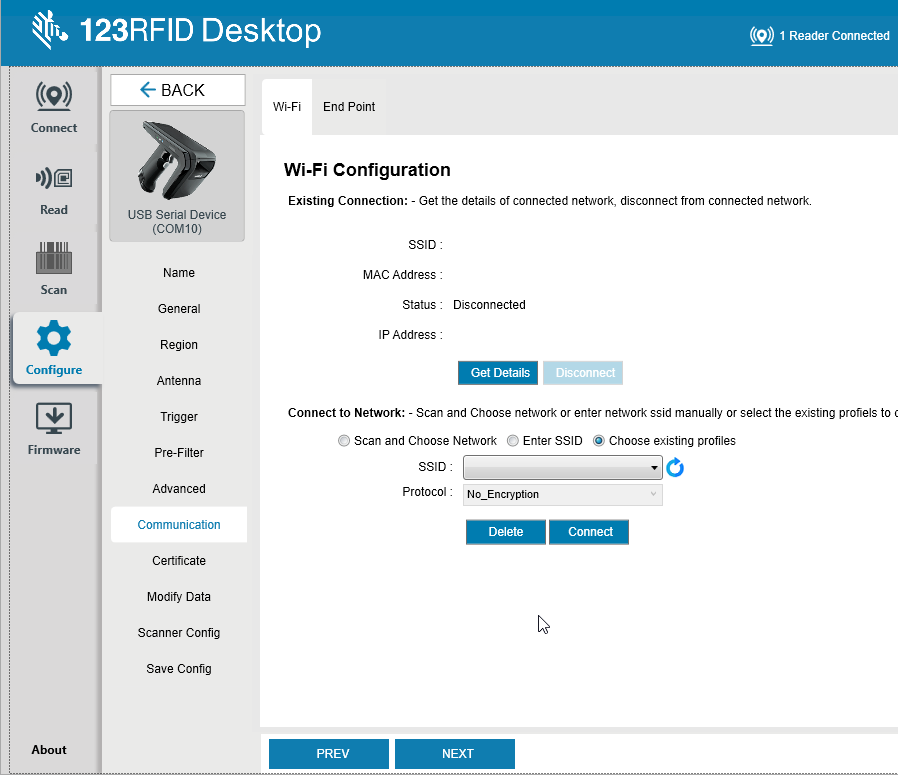Expand the SSID dropdown list
This screenshot has height=775, width=898.
(x=562, y=467)
